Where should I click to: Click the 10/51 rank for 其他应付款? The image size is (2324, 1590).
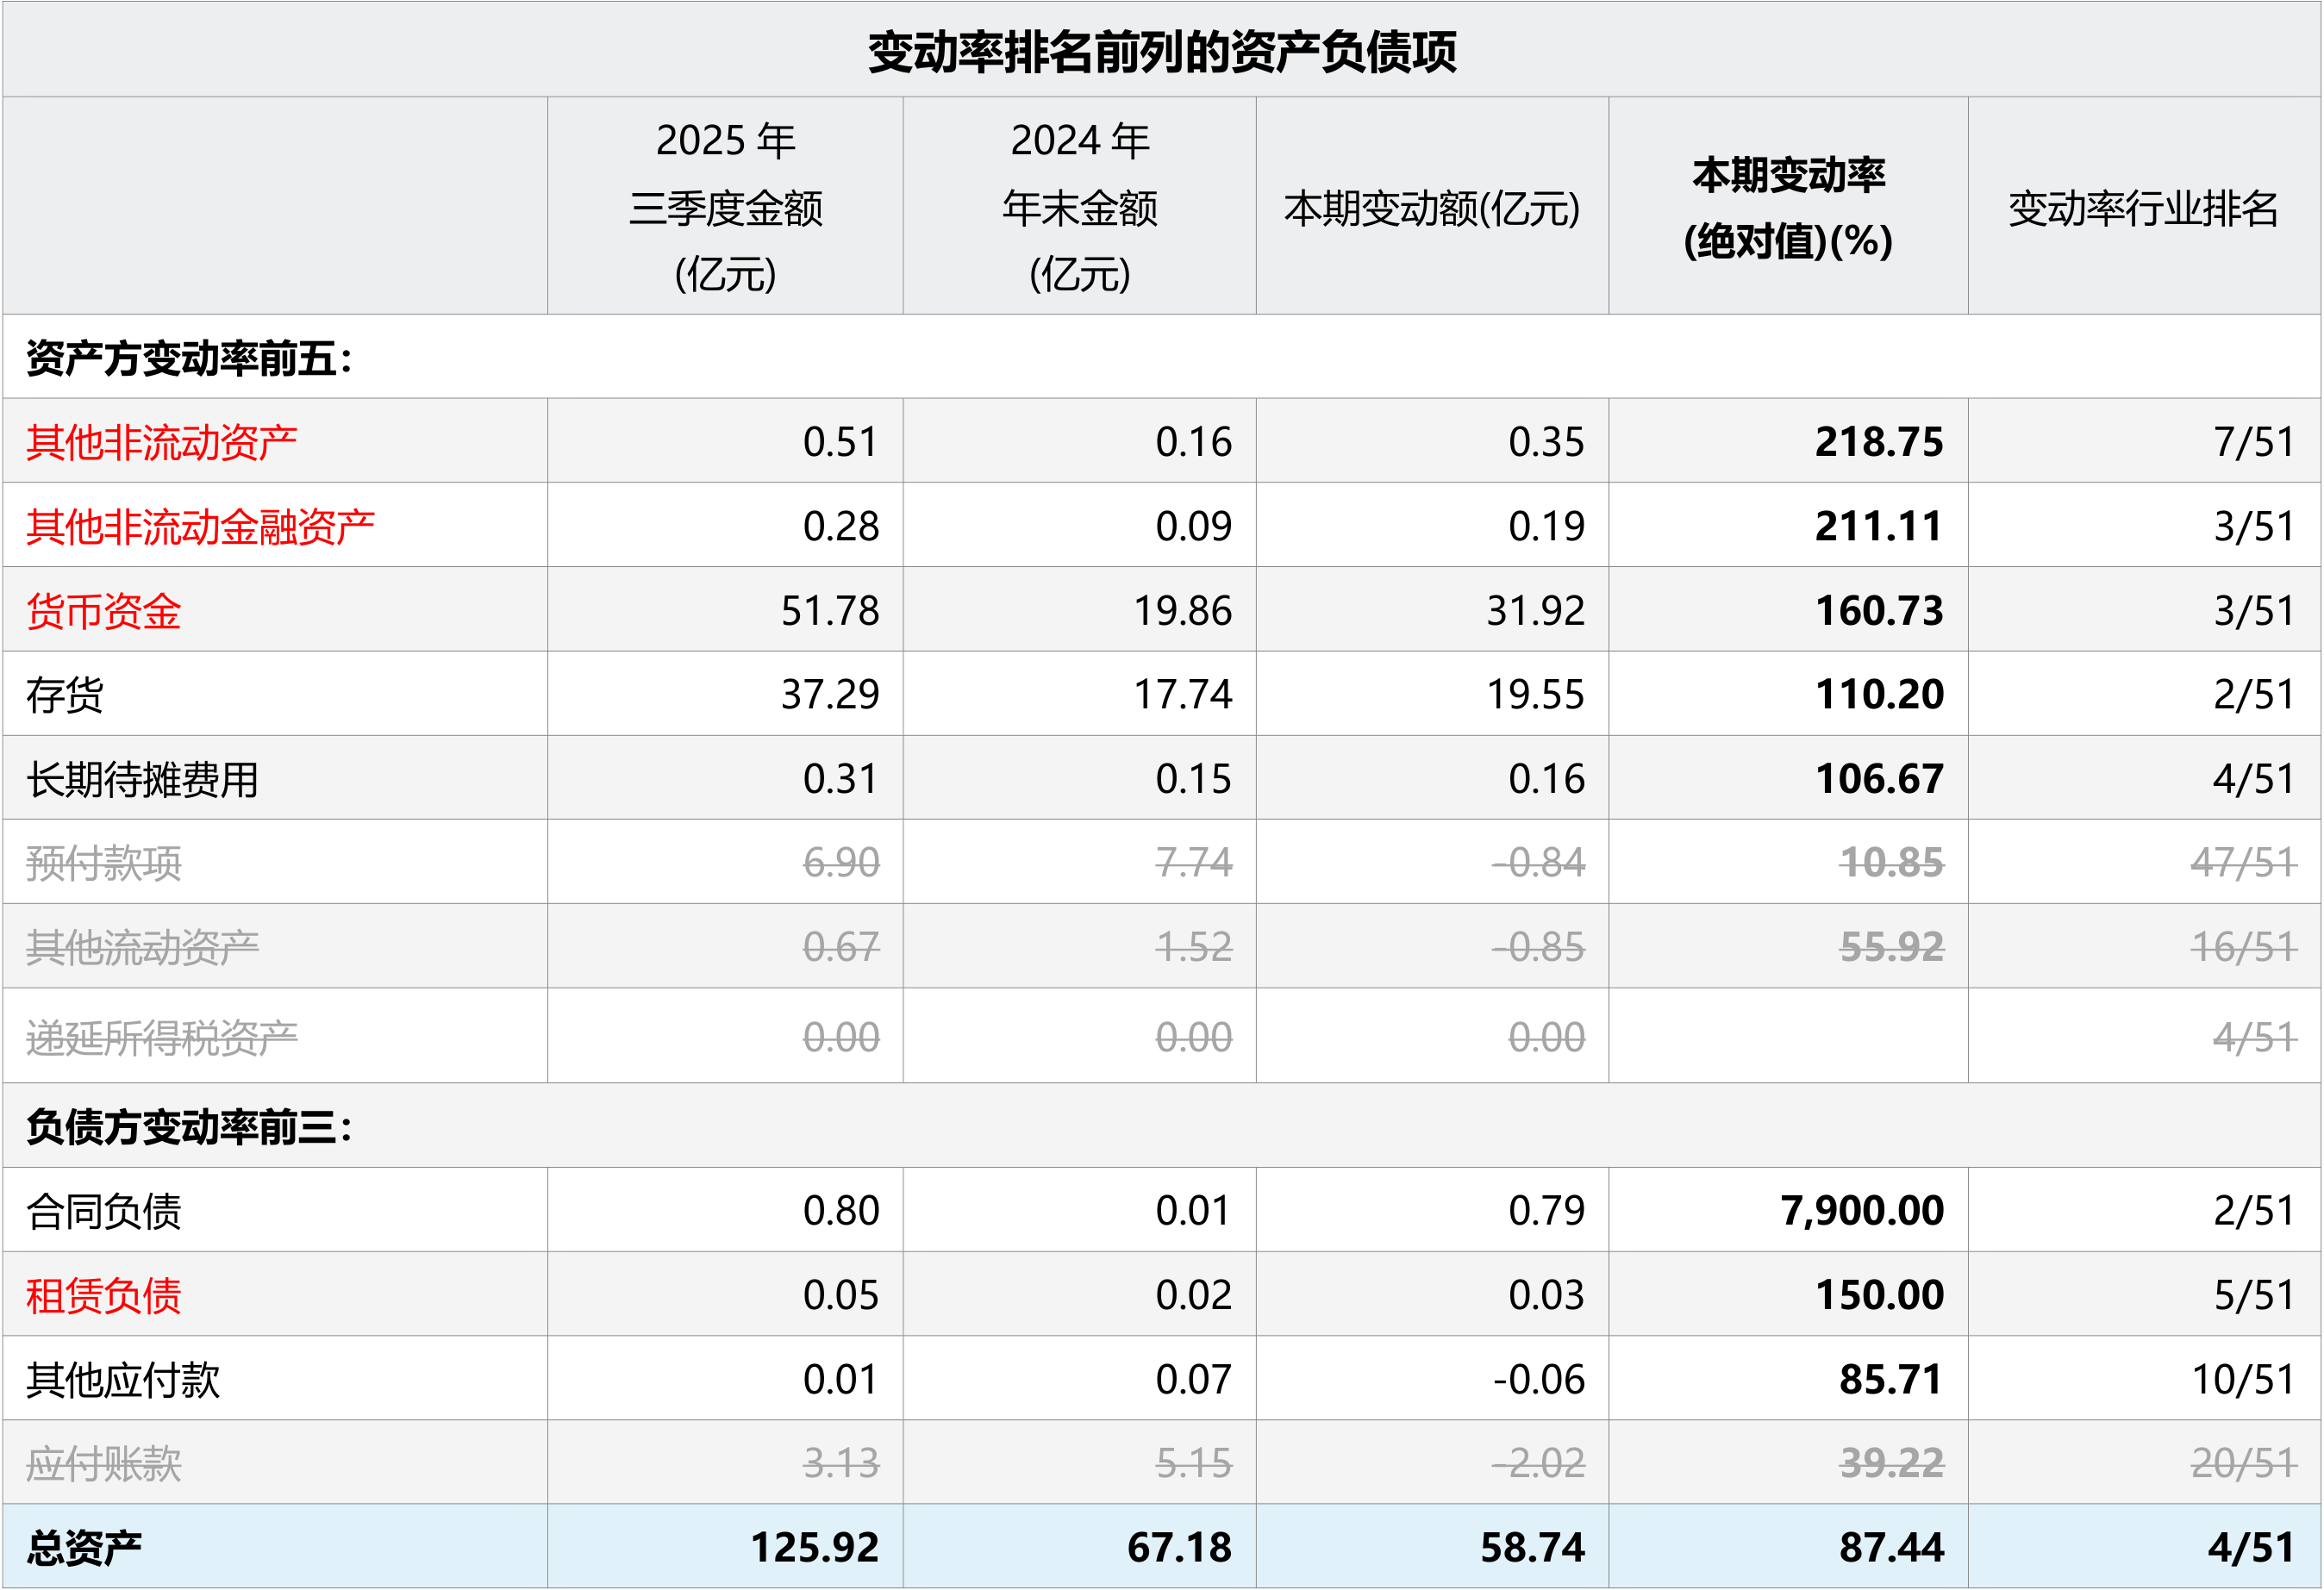coord(2242,1380)
